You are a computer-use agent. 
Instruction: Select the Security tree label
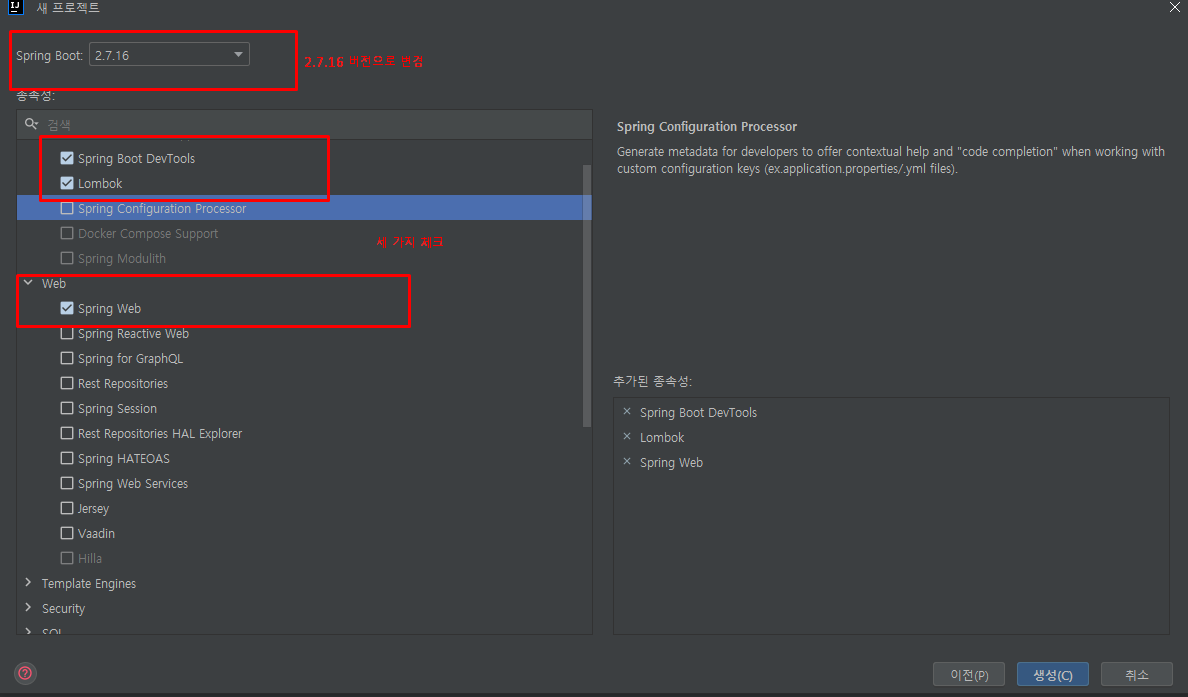(x=63, y=608)
